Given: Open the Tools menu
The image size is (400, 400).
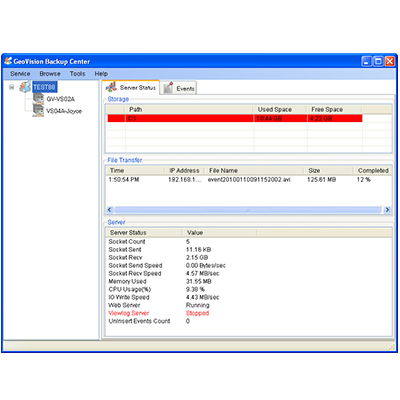Looking at the screenshot, I should [77, 74].
